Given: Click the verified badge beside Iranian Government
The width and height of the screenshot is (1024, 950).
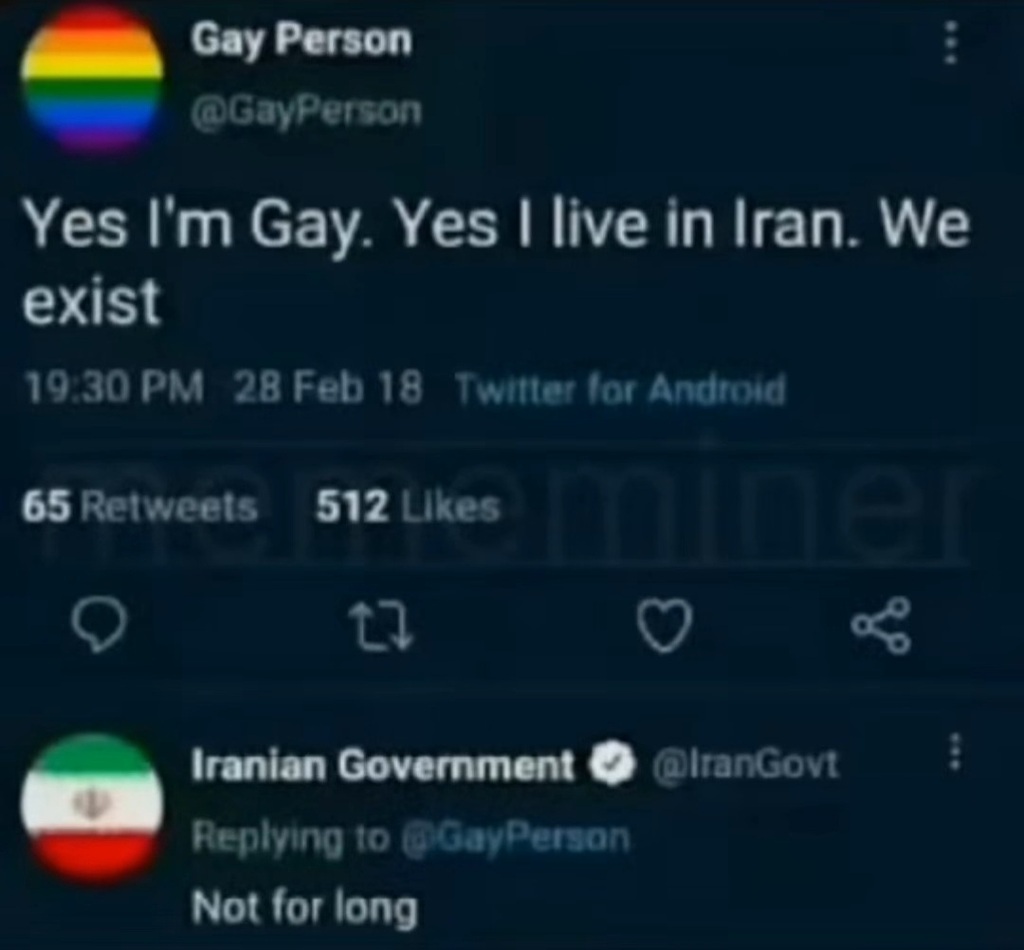Looking at the screenshot, I should (612, 764).
